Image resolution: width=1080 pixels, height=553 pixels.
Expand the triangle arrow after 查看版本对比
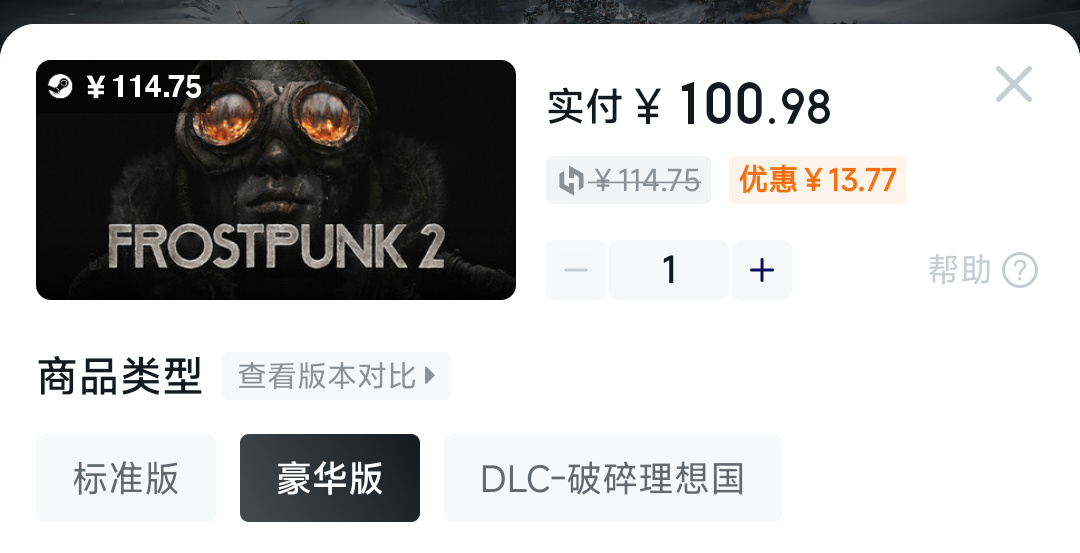click(x=430, y=376)
